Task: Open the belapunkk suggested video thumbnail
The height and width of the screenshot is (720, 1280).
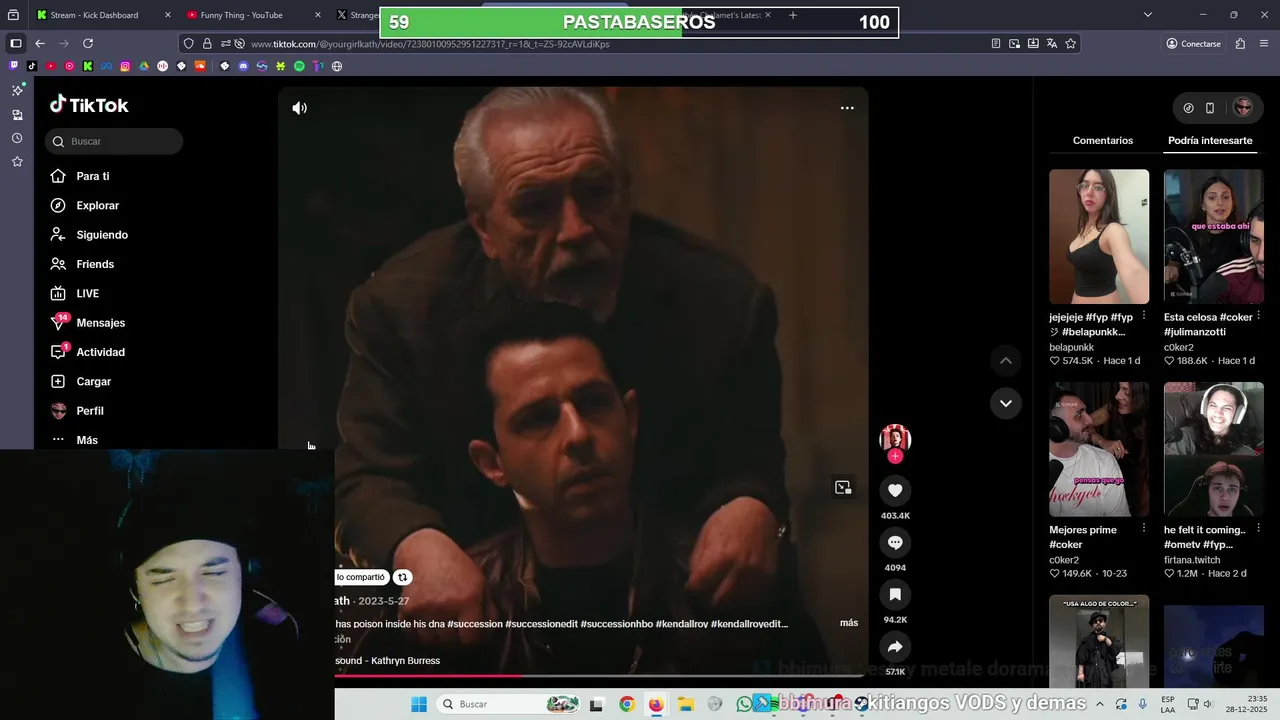Action: point(1099,236)
